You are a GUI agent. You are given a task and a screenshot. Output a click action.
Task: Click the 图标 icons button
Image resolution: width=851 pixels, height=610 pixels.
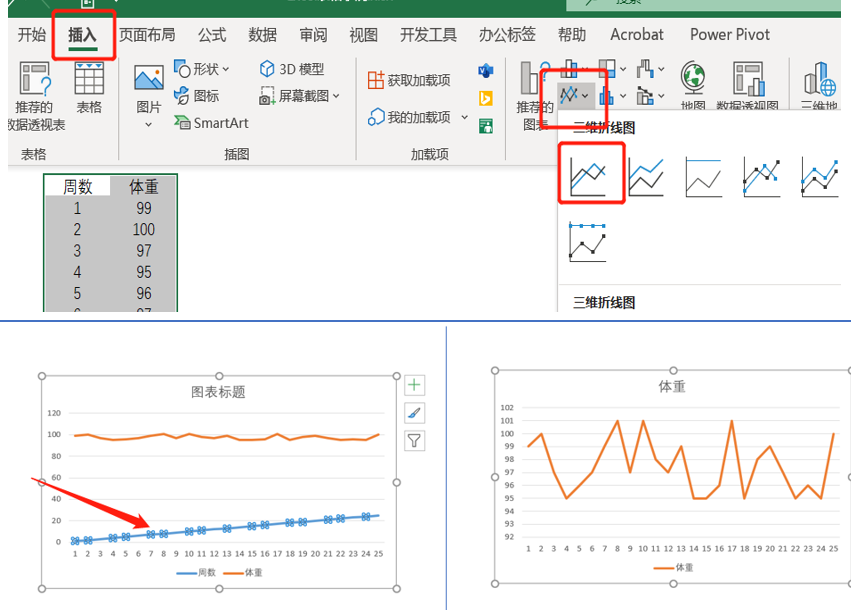[196, 96]
